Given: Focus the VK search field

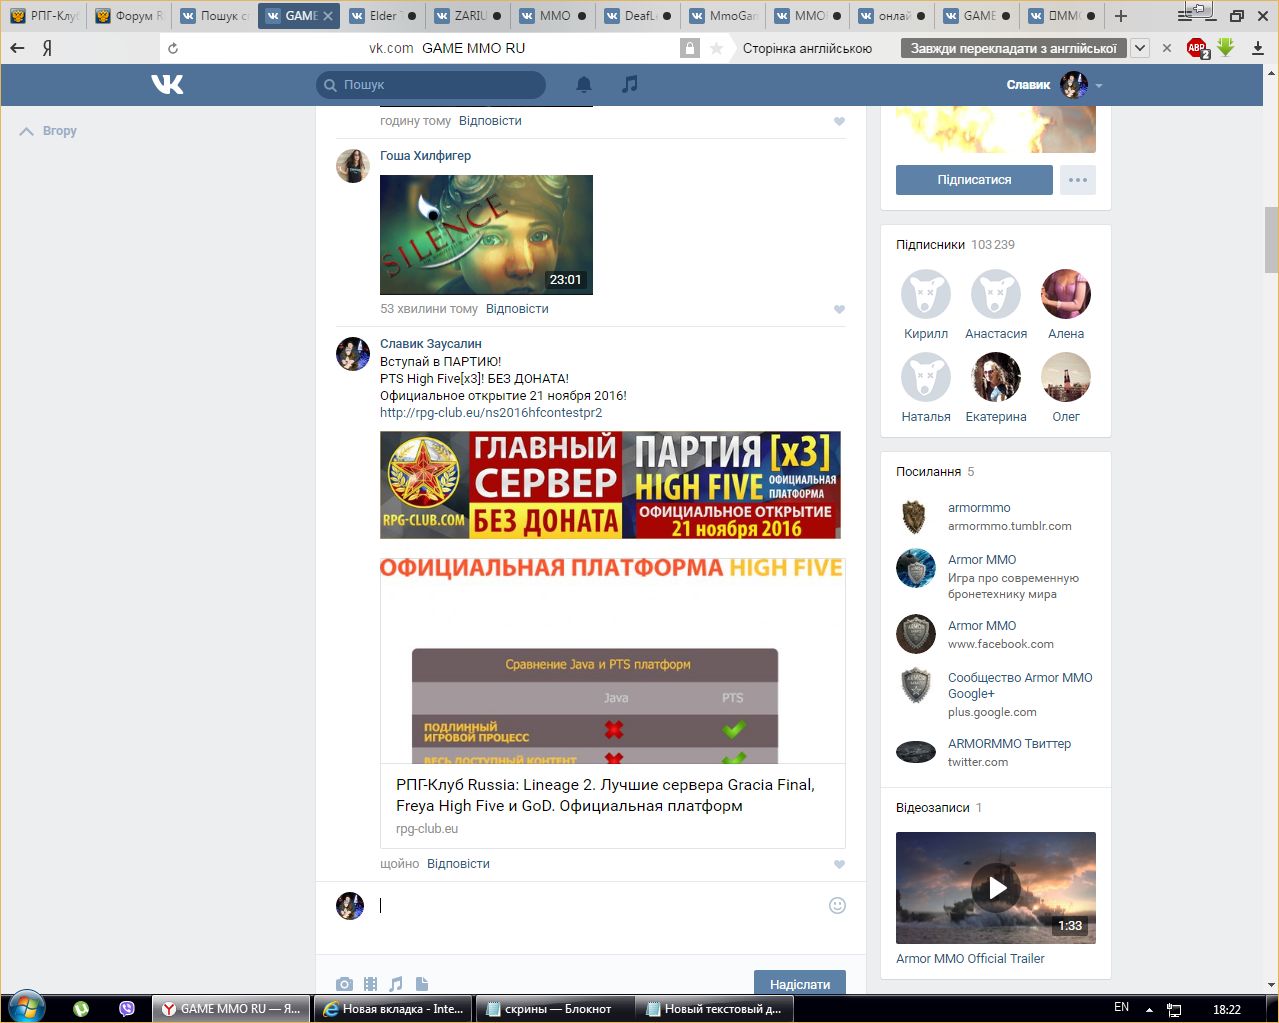Looking at the screenshot, I should [431, 85].
